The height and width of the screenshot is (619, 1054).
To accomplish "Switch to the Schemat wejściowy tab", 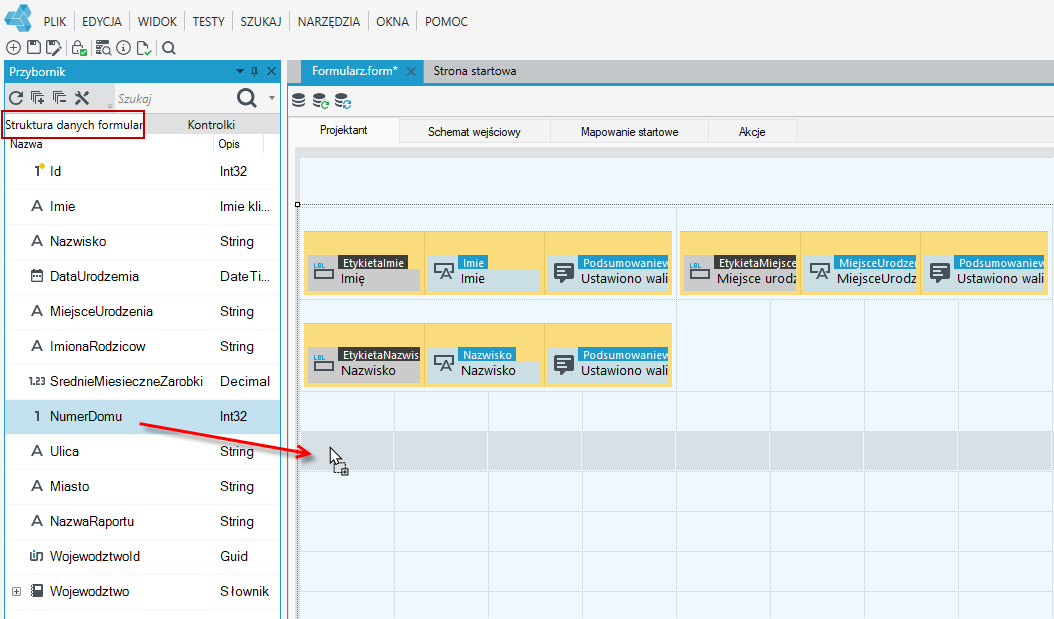I will [475, 132].
